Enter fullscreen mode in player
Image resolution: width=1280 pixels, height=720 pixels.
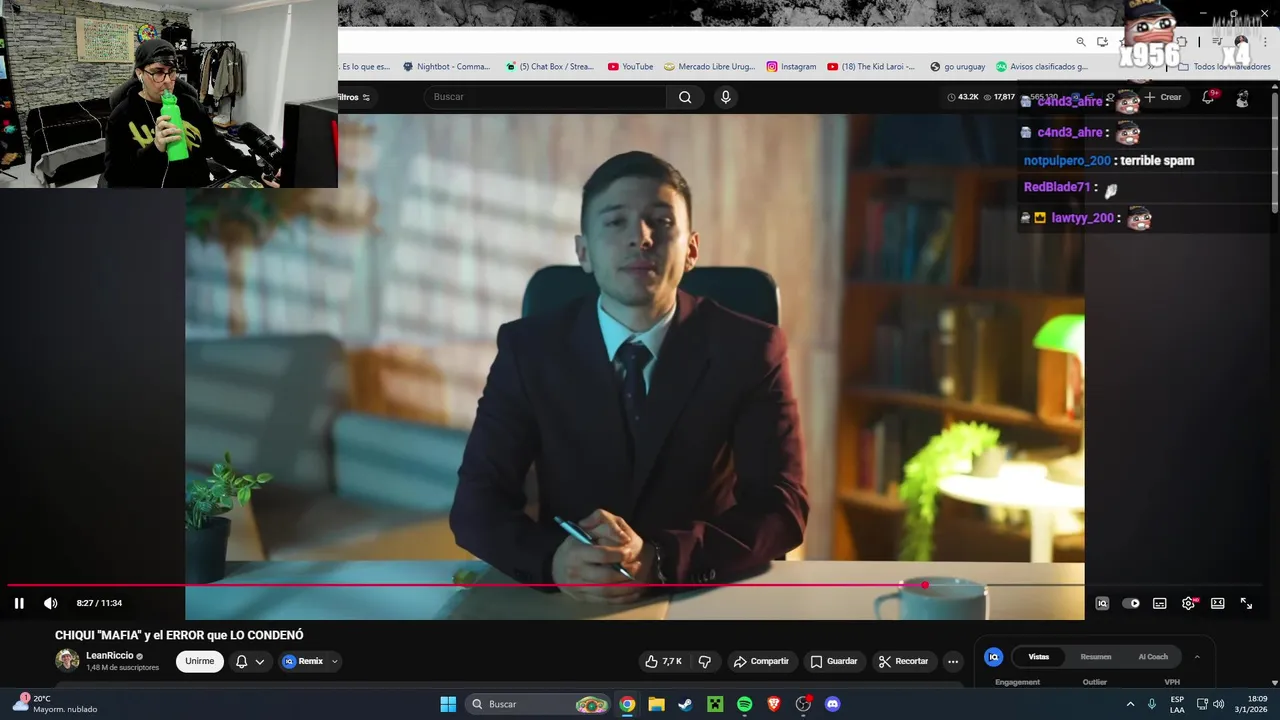(x=1246, y=603)
